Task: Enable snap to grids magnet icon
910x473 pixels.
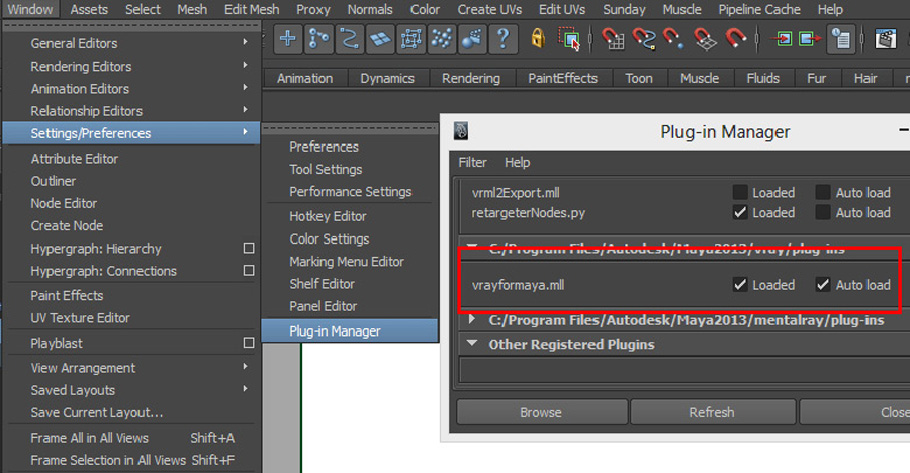Action: pyautogui.click(x=613, y=39)
